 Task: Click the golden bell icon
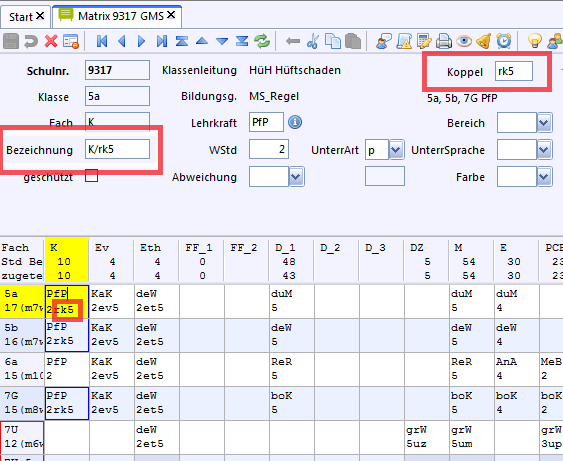[x=484, y=41]
